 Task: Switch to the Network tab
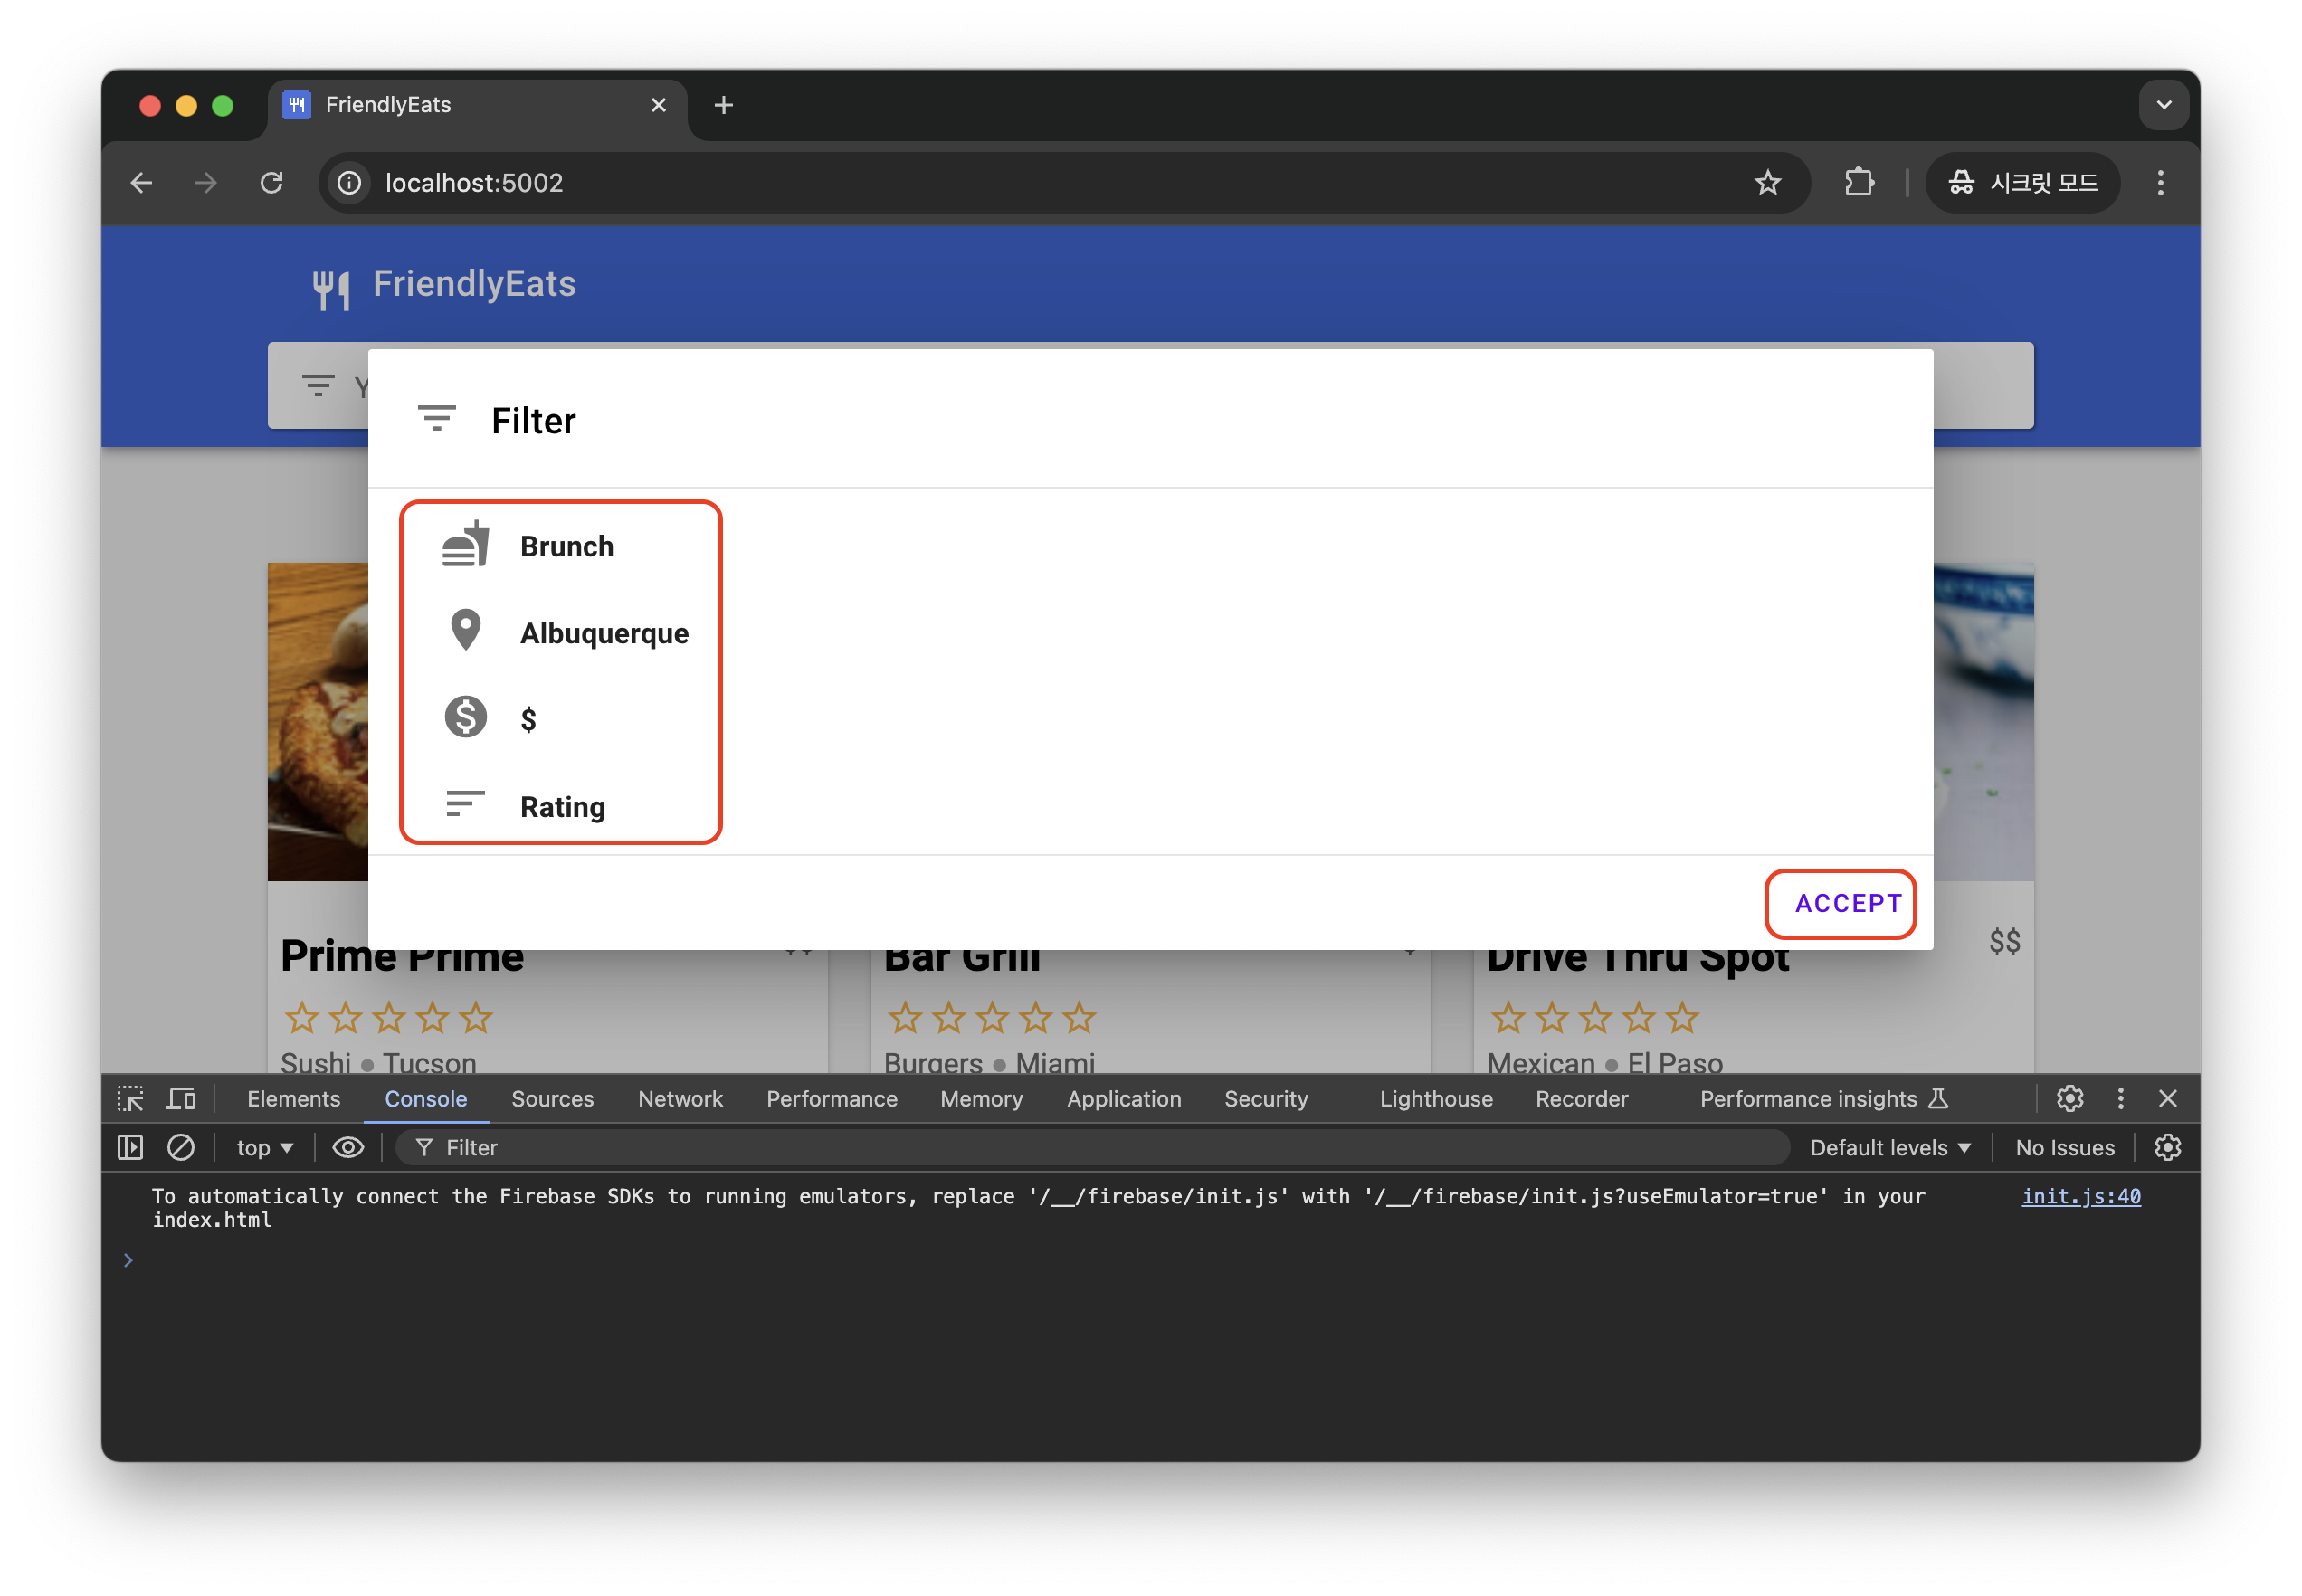(x=680, y=1098)
